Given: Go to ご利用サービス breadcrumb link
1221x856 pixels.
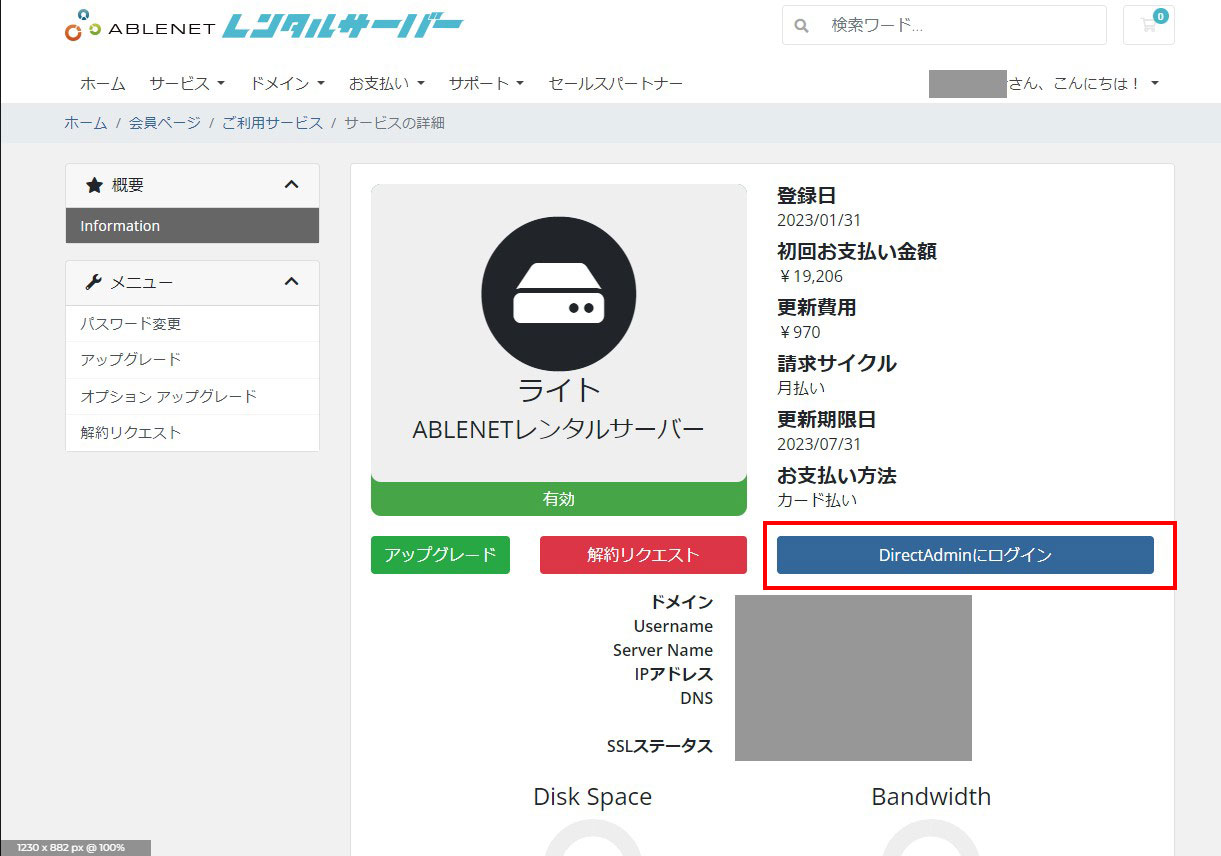Looking at the screenshot, I should coord(272,123).
